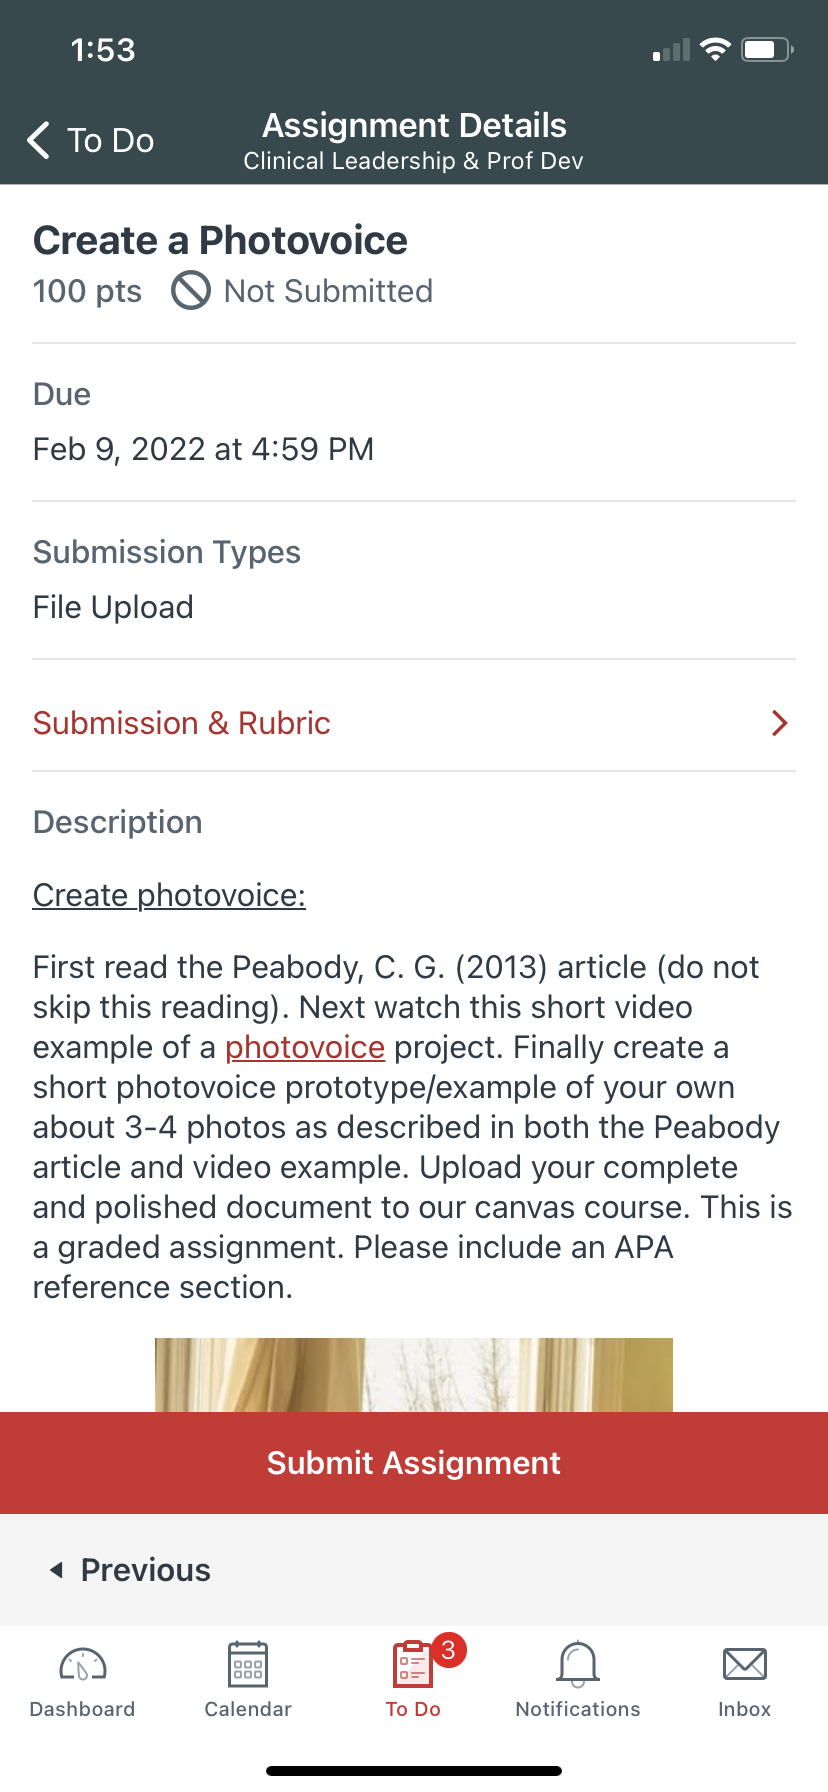Open the Submission & Rubric row
This screenshot has height=1792, width=828.
click(414, 723)
